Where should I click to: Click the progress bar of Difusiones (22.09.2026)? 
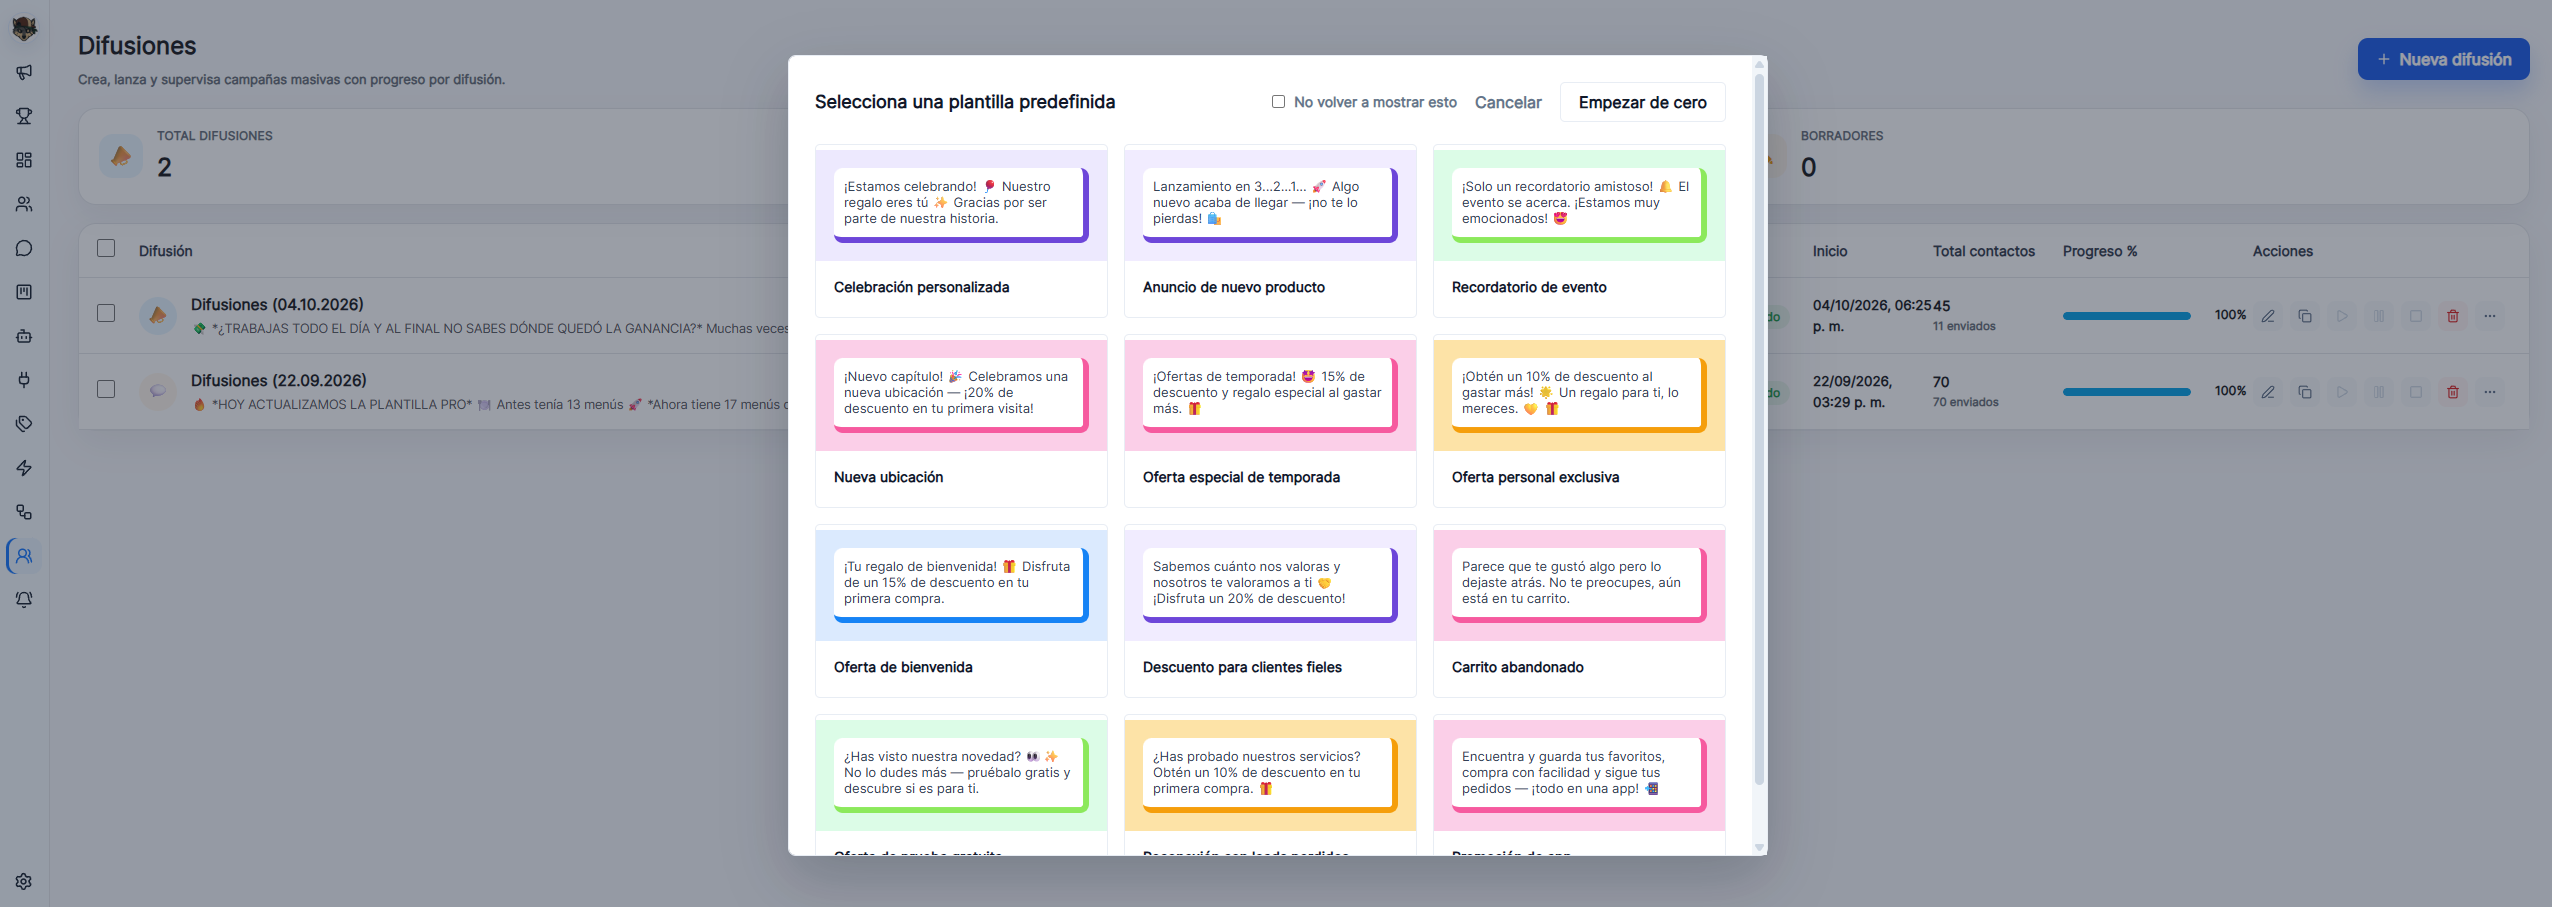pyautogui.click(x=2126, y=392)
